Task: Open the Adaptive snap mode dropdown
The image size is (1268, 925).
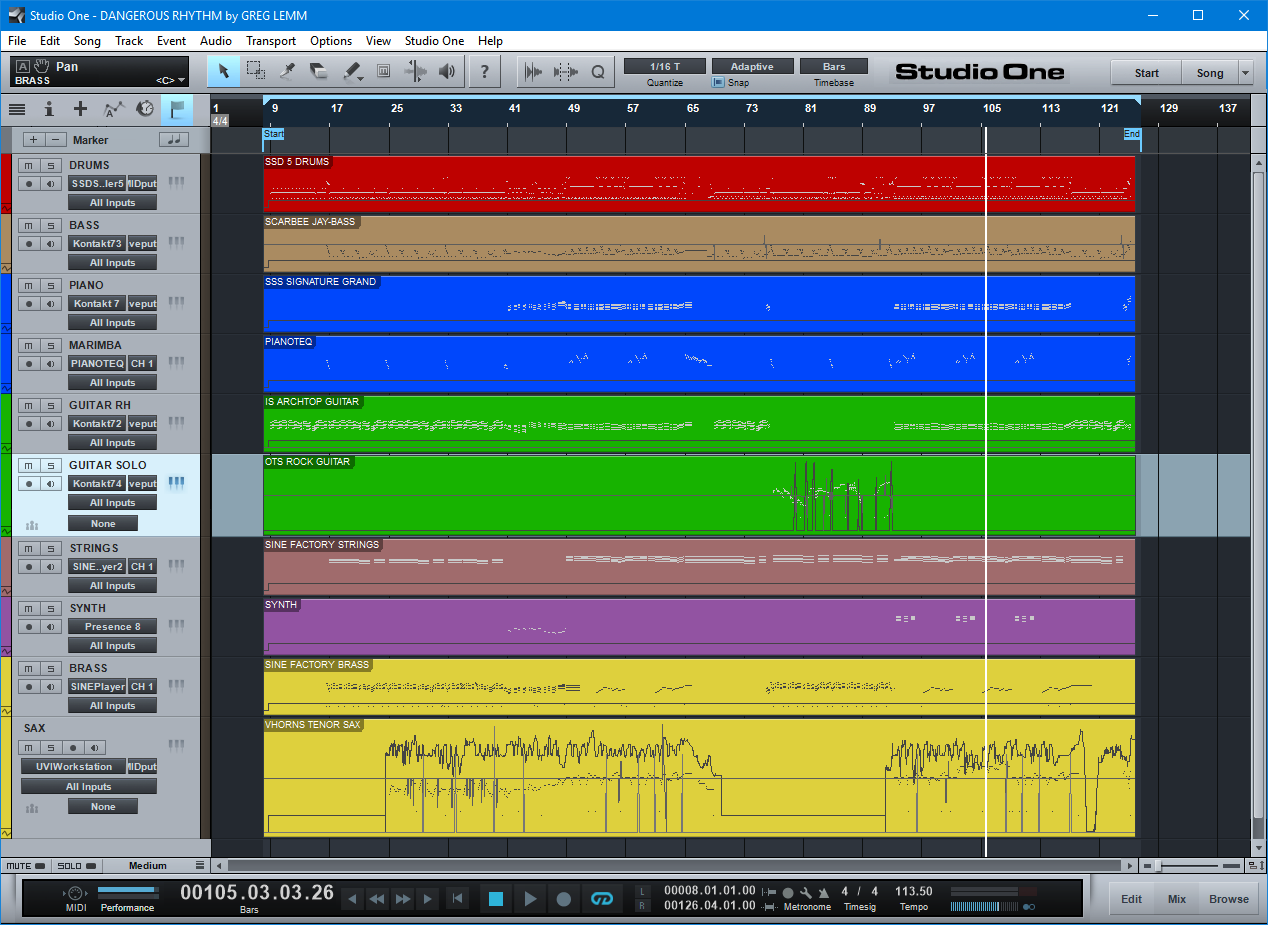Action: click(752, 66)
